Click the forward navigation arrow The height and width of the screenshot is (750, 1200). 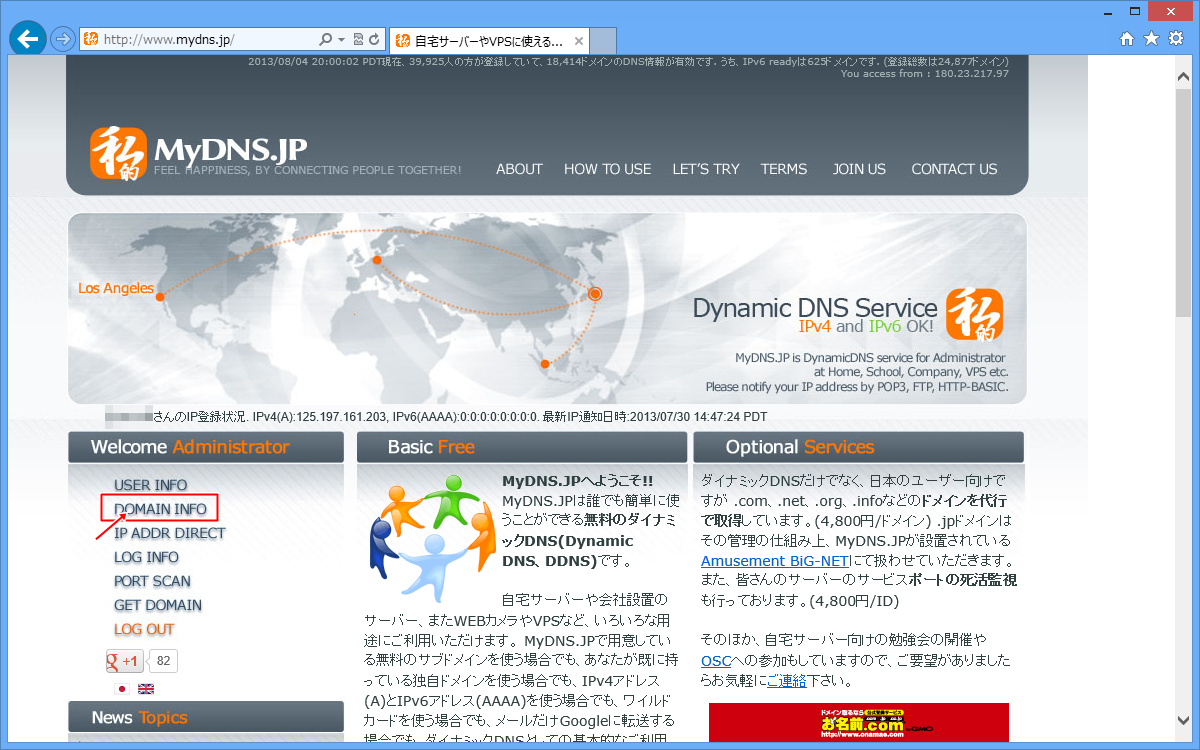[61, 41]
